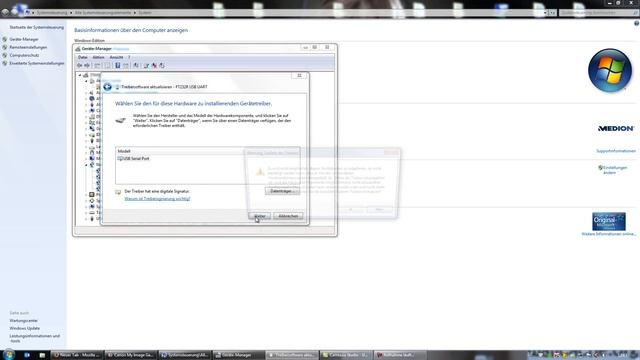Click the blue Help icon in Geräte-Manager toolbar

pyautogui.click(x=118, y=65)
